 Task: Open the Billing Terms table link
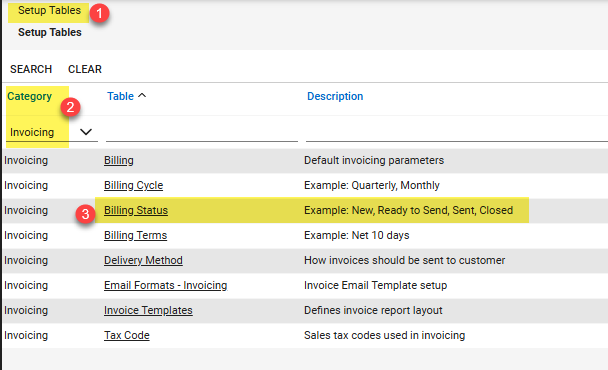(x=135, y=235)
